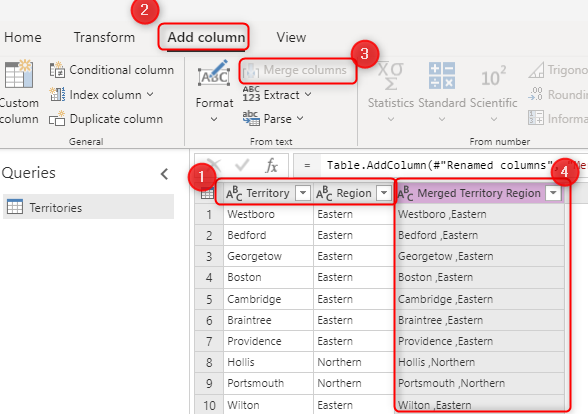The width and height of the screenshot is (588, 414).
Task: Click 'Boston ,Eastern' merged cell
Action: [480, 277]
